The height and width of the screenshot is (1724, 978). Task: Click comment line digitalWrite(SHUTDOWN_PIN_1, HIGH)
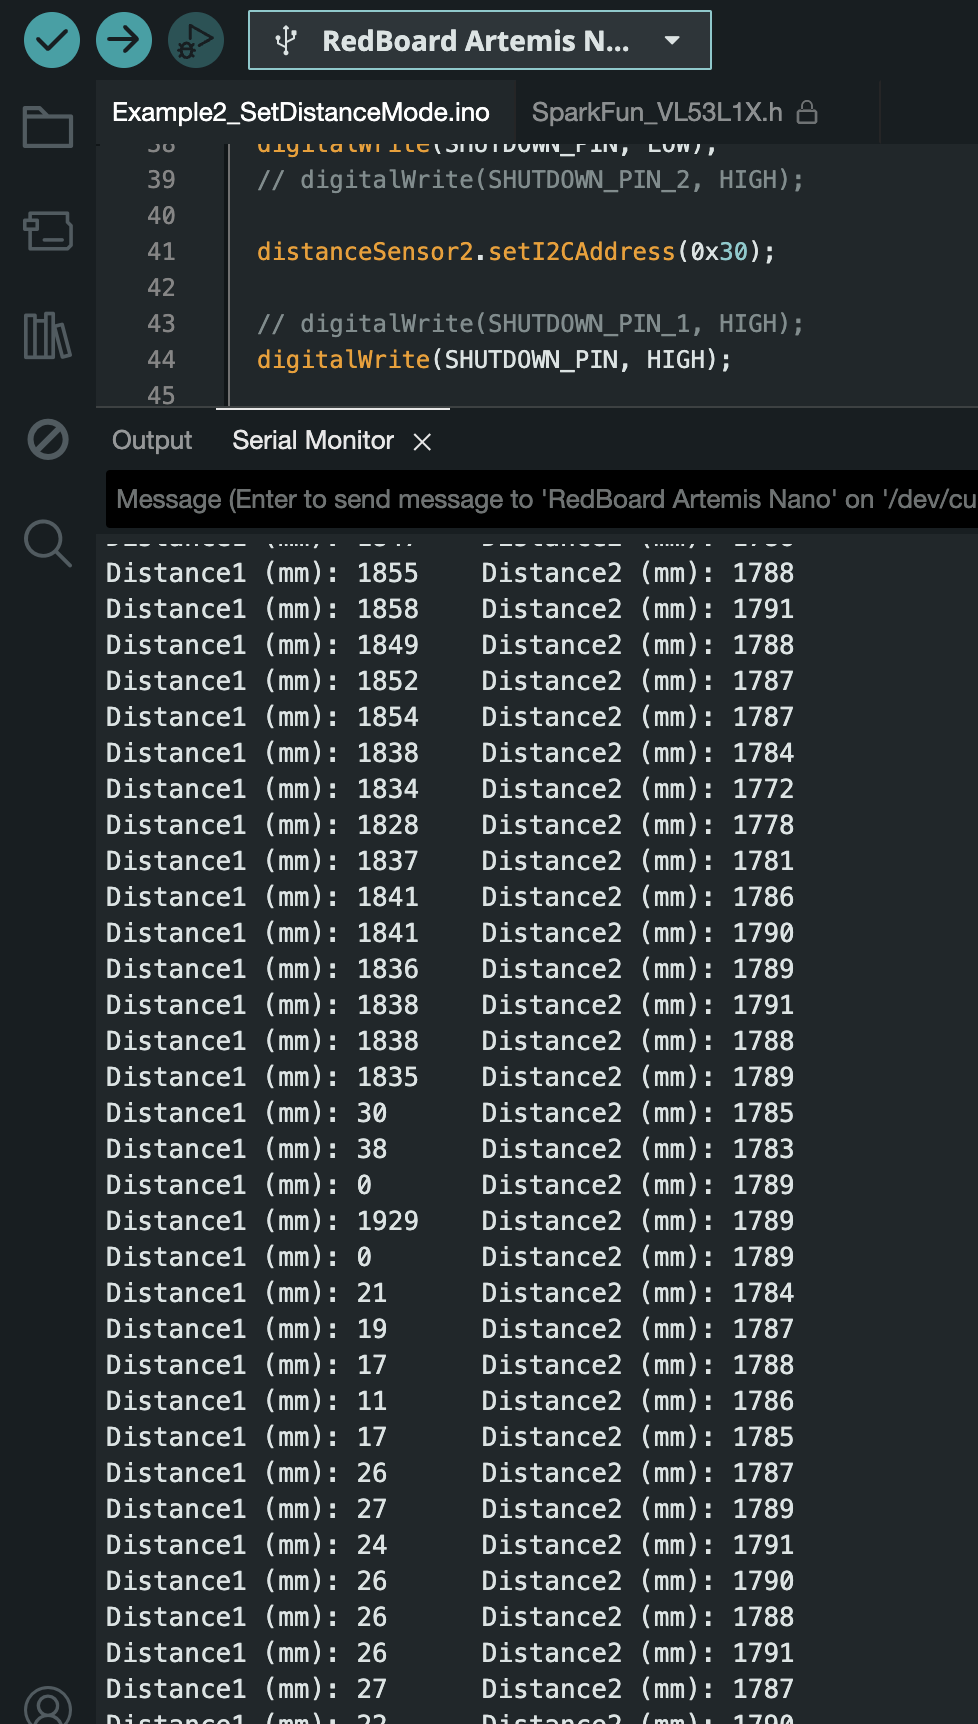pos(530,323)
